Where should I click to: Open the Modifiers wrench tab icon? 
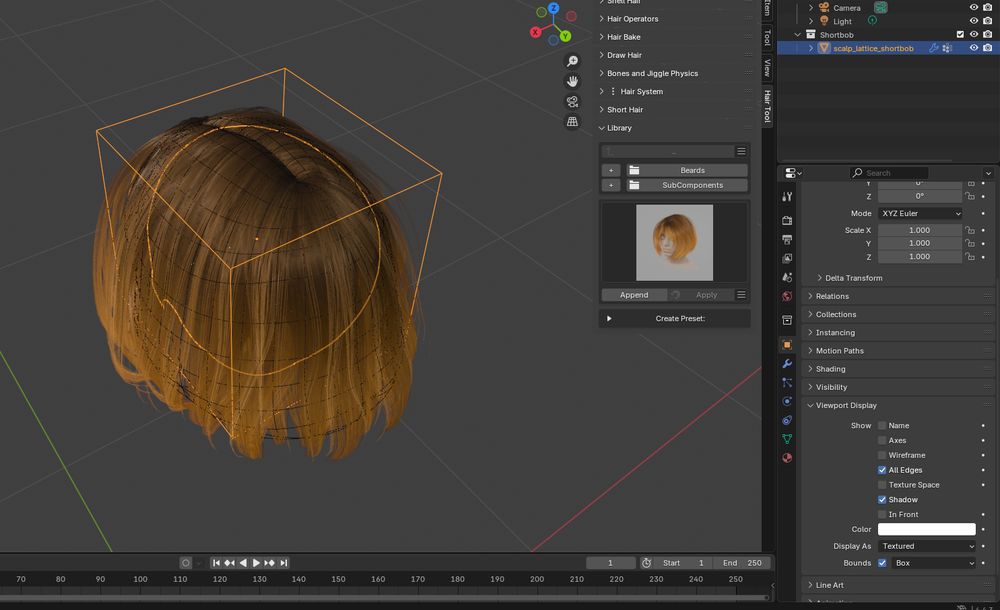pos(787,364)
